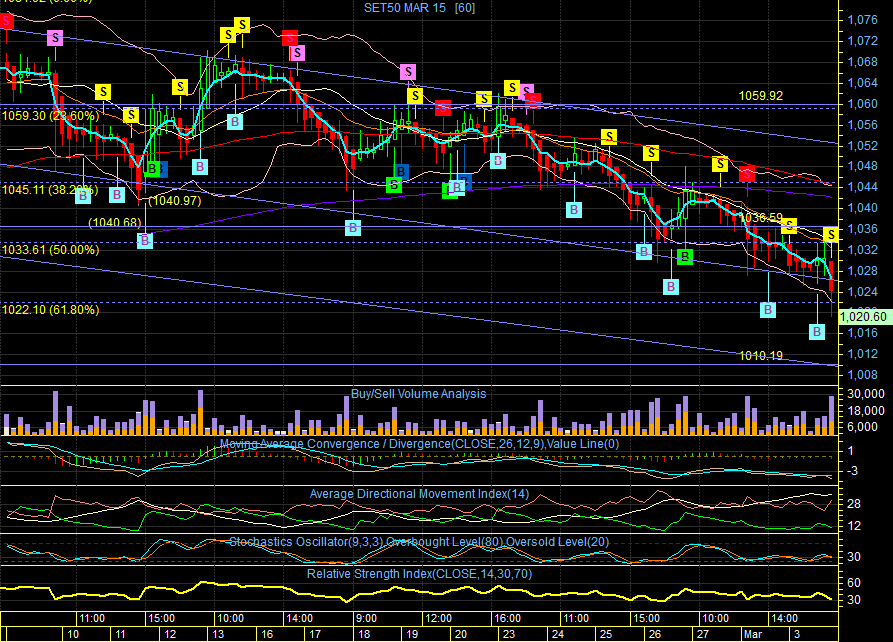Click the rightmost yellow S sell marker

(831, 234)
